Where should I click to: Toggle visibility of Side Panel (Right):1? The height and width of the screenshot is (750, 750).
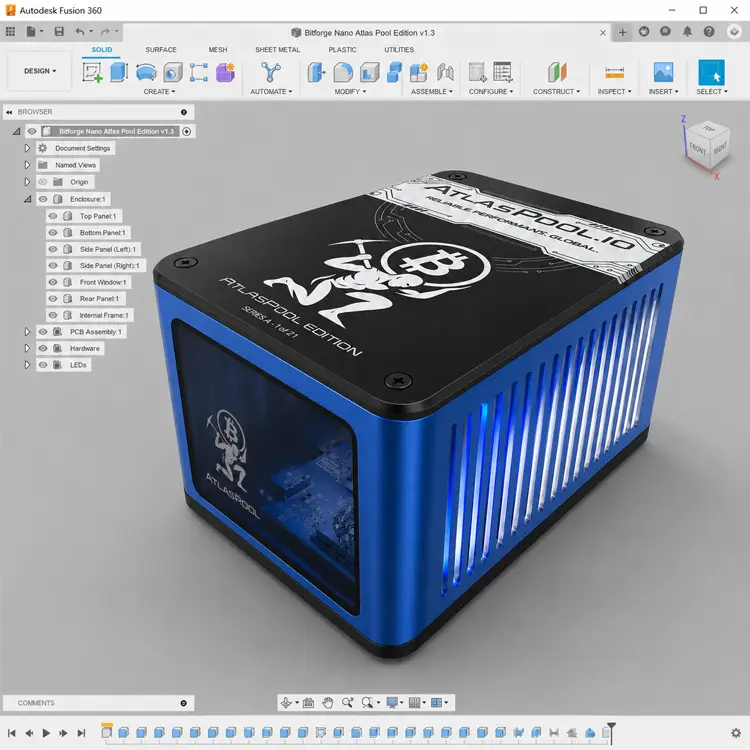(53, 265)
